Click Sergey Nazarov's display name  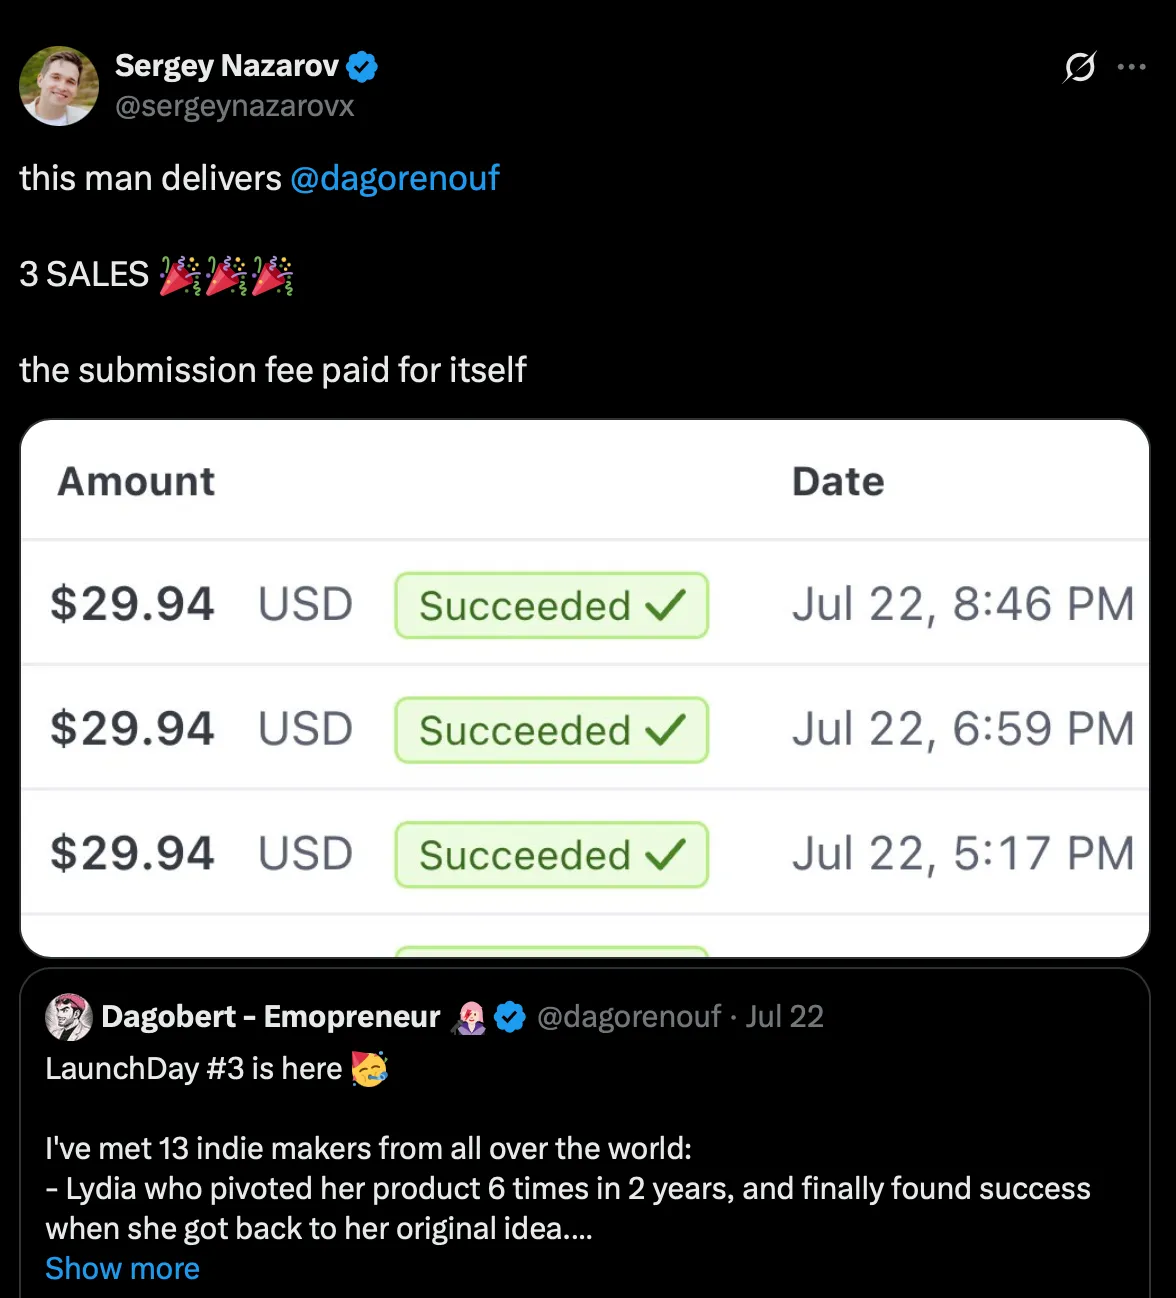[226, 66]
